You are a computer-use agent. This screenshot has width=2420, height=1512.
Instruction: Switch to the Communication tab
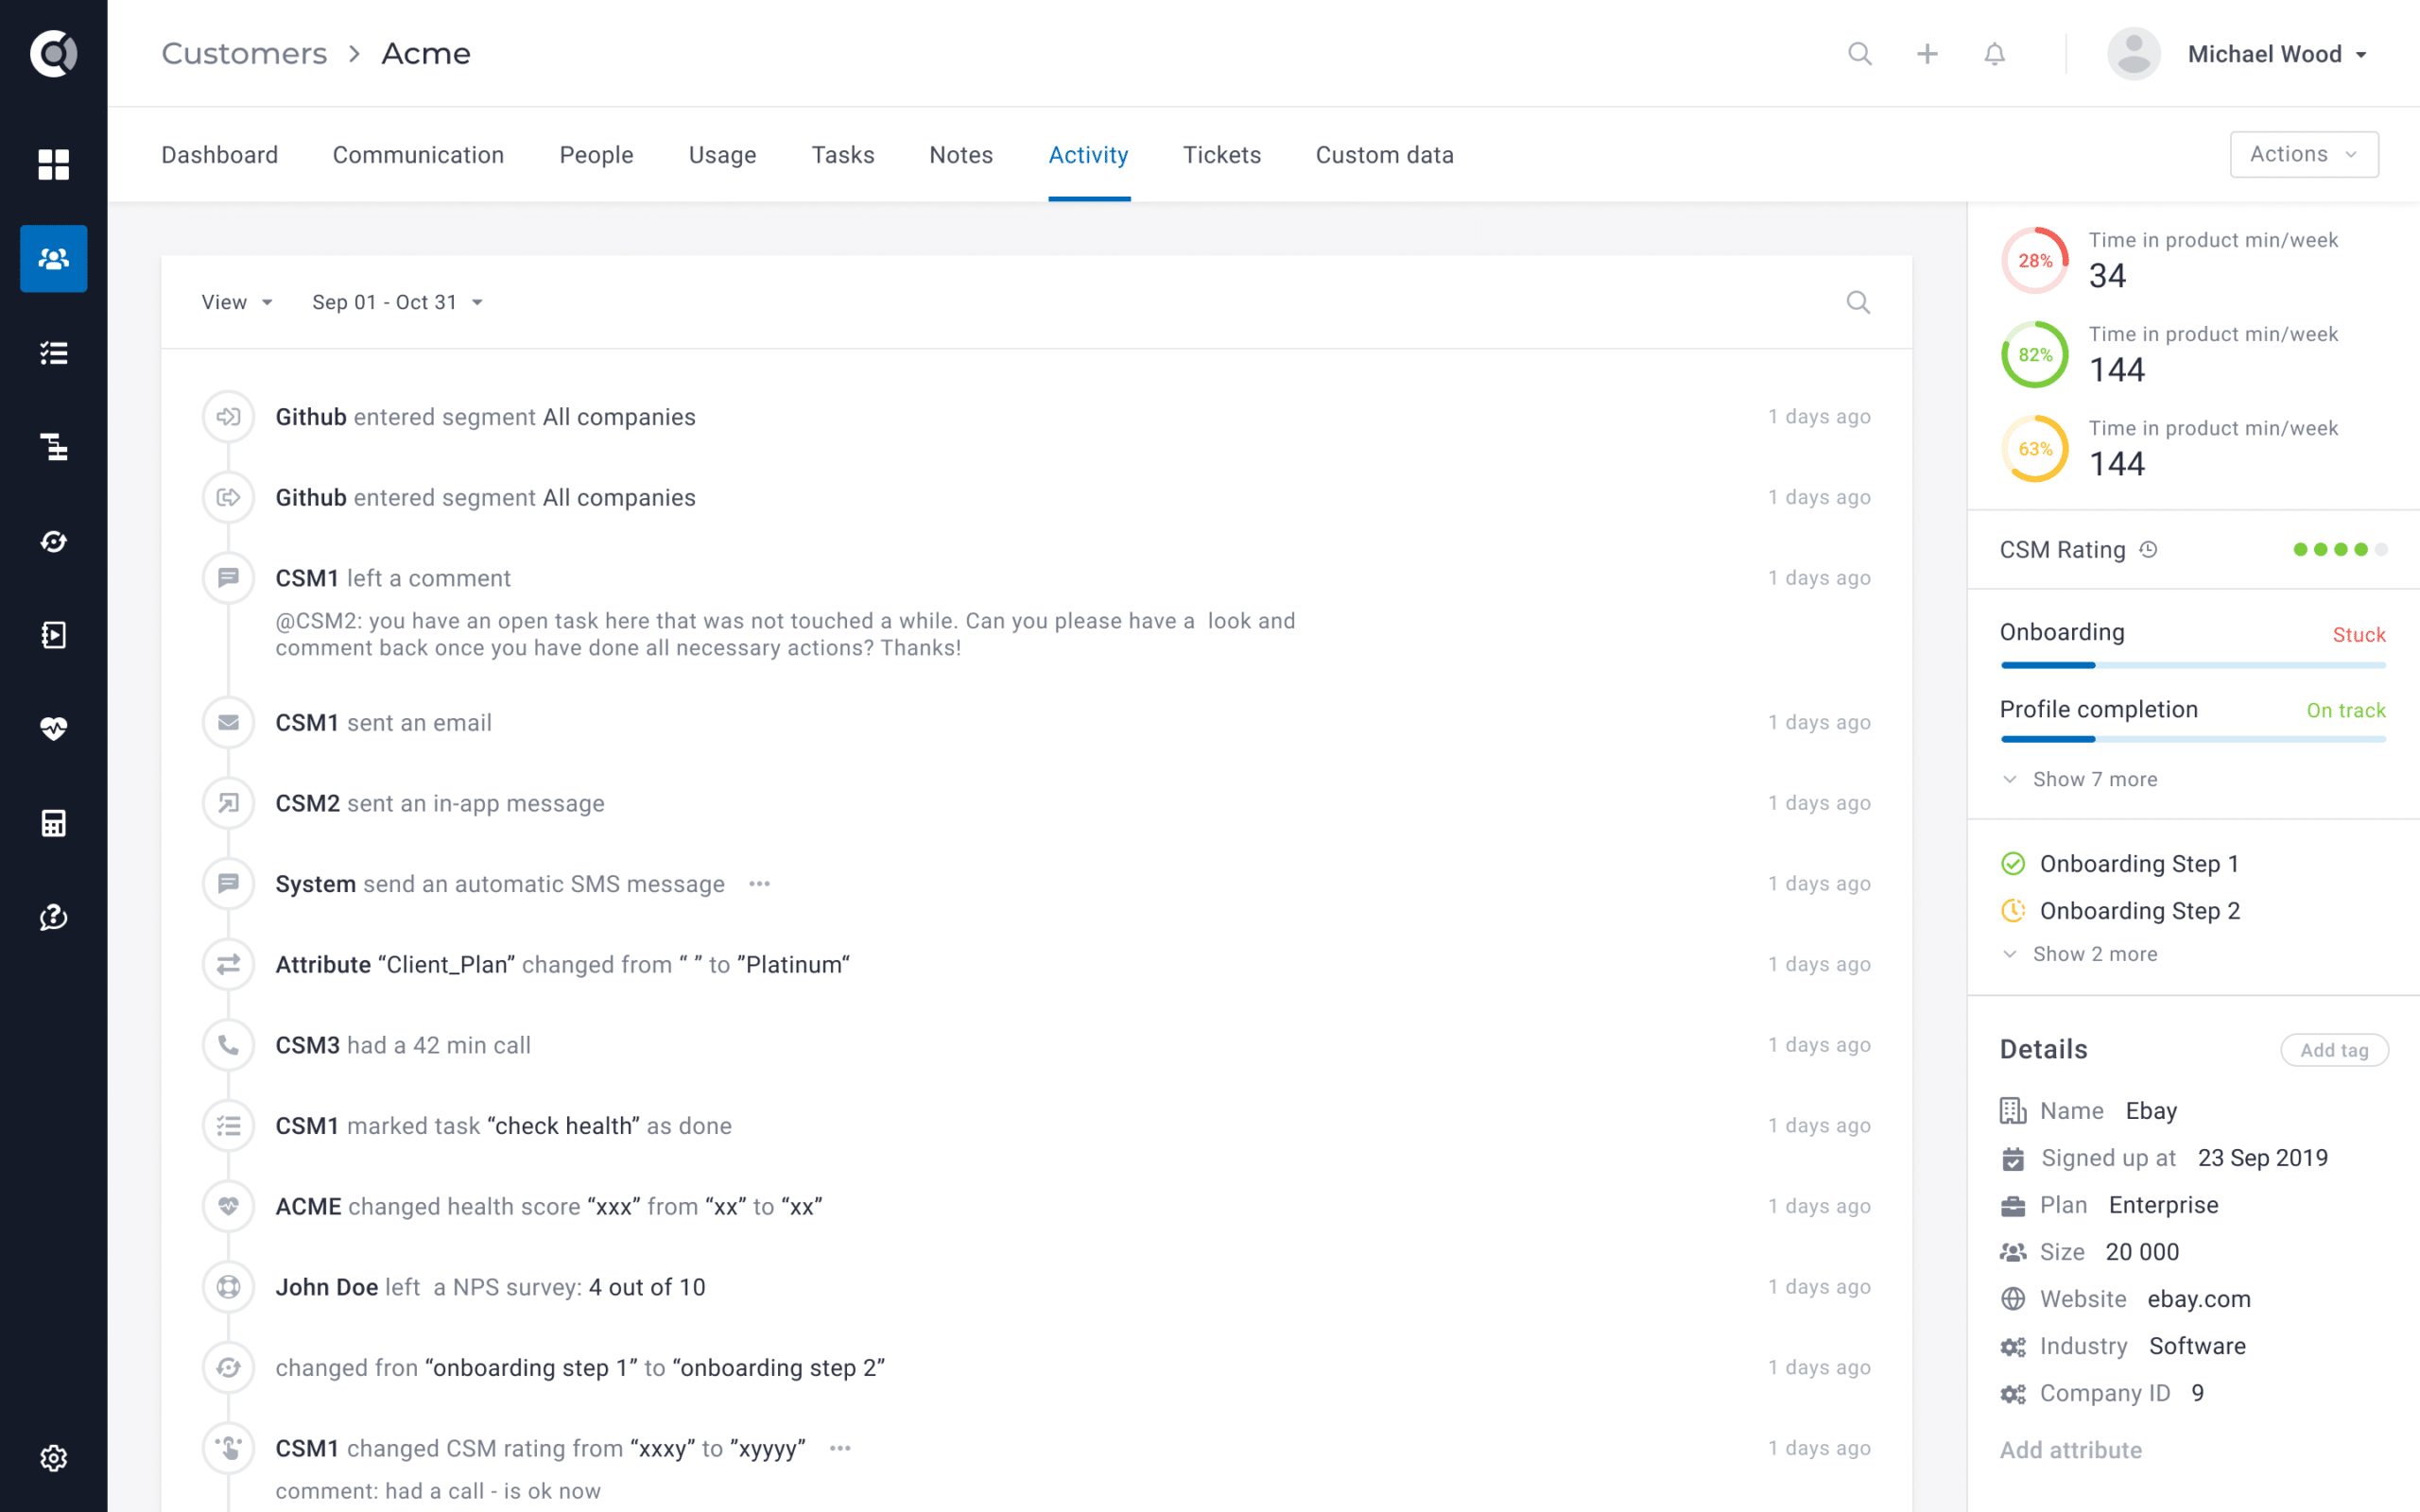click(x=418, y=155)
